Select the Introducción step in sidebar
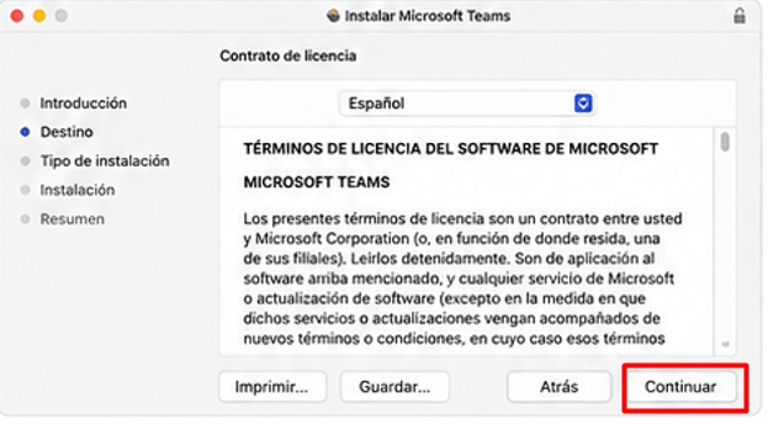The width and height of the screenshot is (768, 424). tap(83, 103)
